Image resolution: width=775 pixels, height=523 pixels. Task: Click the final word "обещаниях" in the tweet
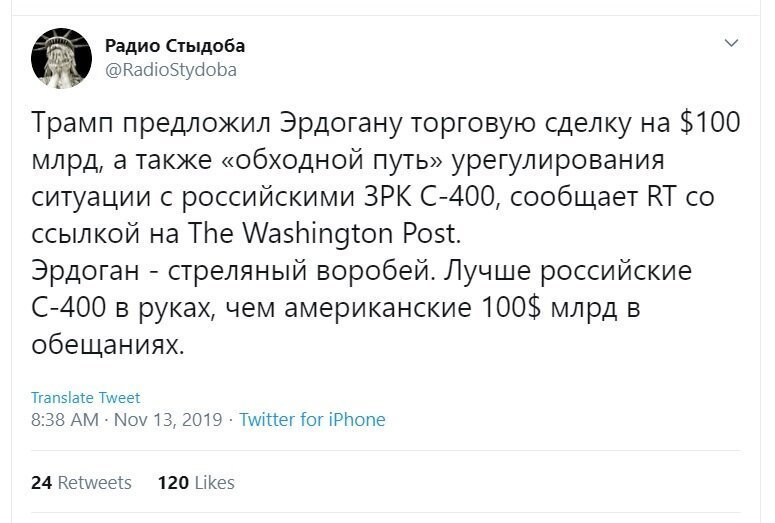(x=107, y=345)
